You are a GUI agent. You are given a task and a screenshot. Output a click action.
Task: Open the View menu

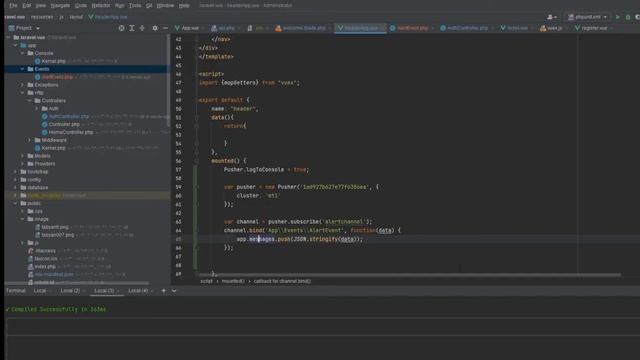point(40,6)
